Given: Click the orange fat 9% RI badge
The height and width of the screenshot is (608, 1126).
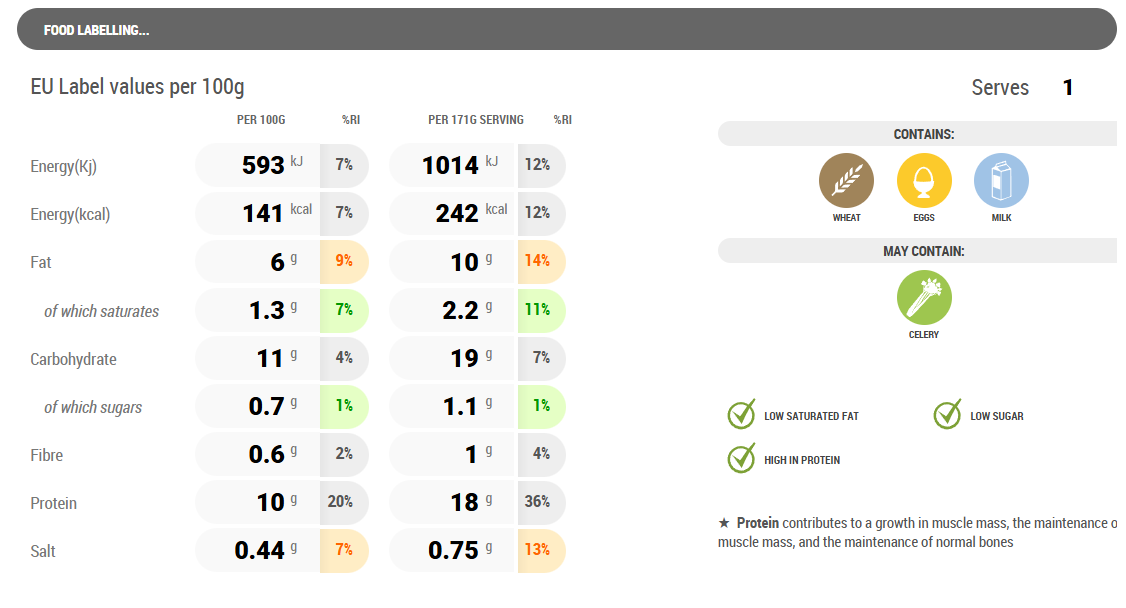Looking at the screenshot, I should (344, 262).
